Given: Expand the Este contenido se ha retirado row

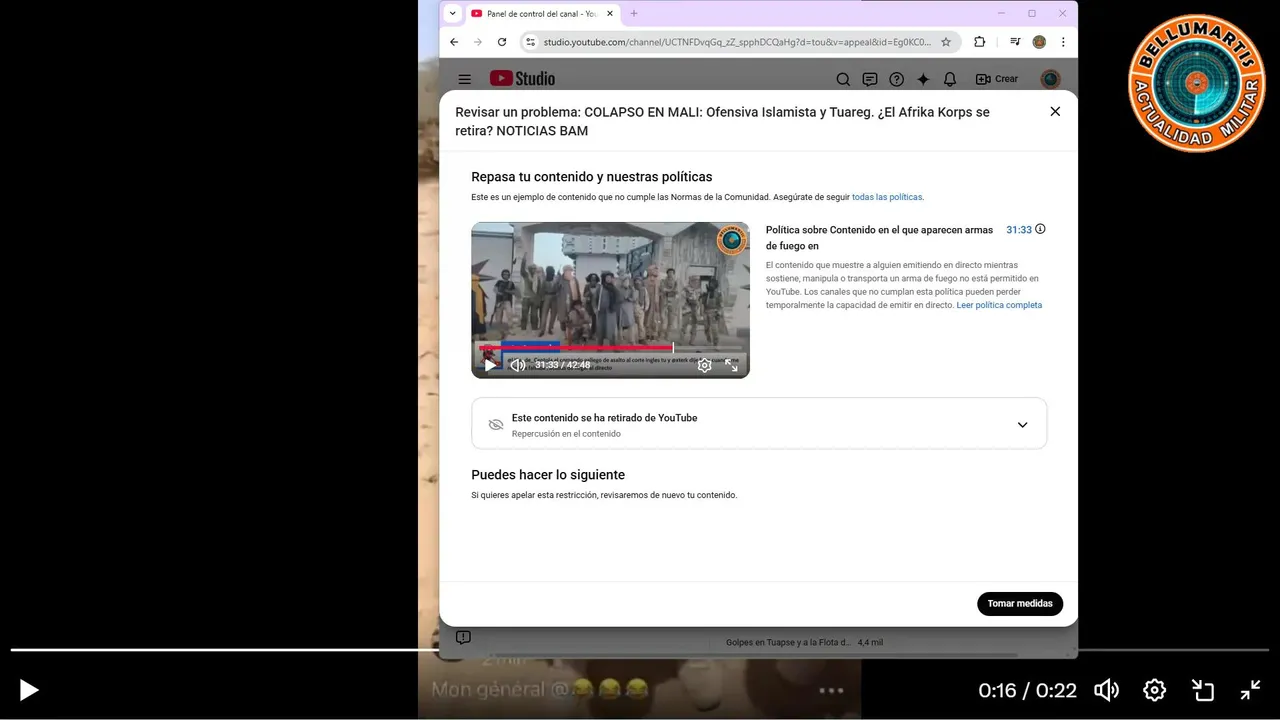Looking at the screenshot, I should 759,424.
